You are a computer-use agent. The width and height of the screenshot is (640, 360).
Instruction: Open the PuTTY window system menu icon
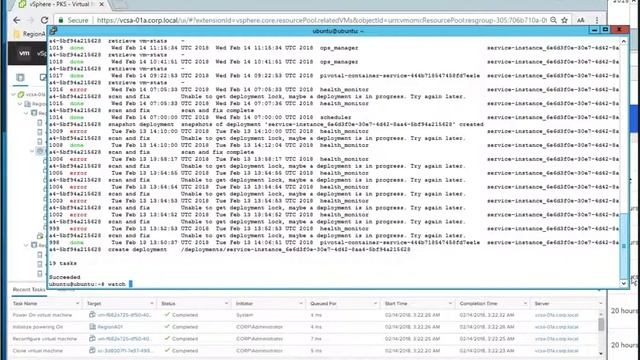pos(53,31)
